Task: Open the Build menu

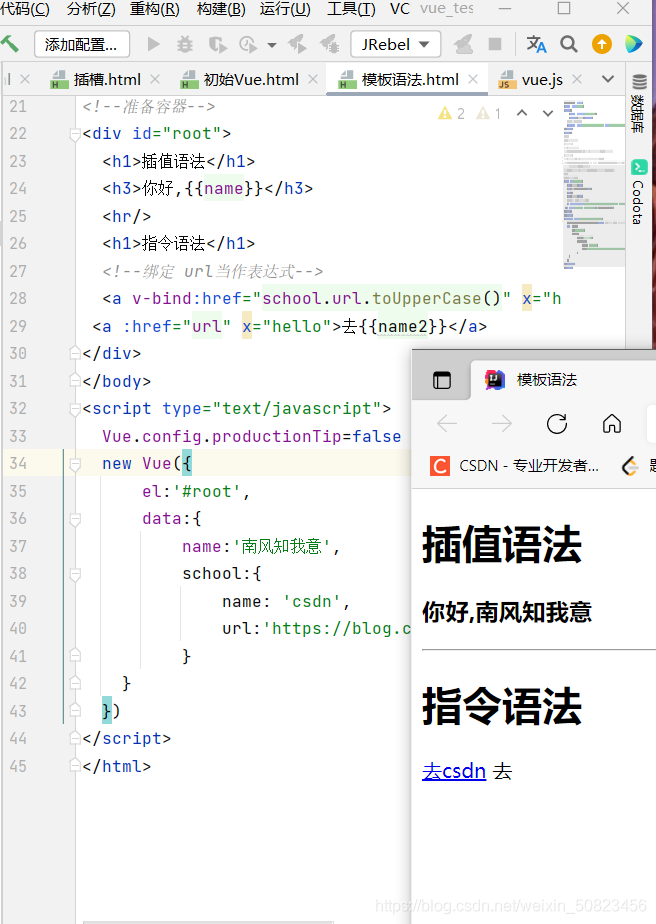Action: (221, 9)
